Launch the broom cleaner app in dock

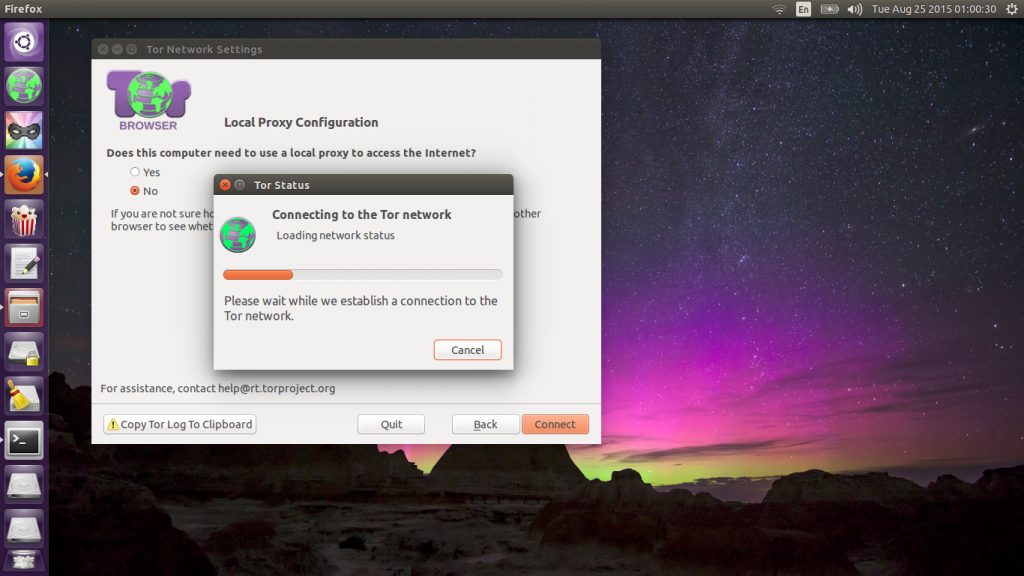click(x=24, y=396)
